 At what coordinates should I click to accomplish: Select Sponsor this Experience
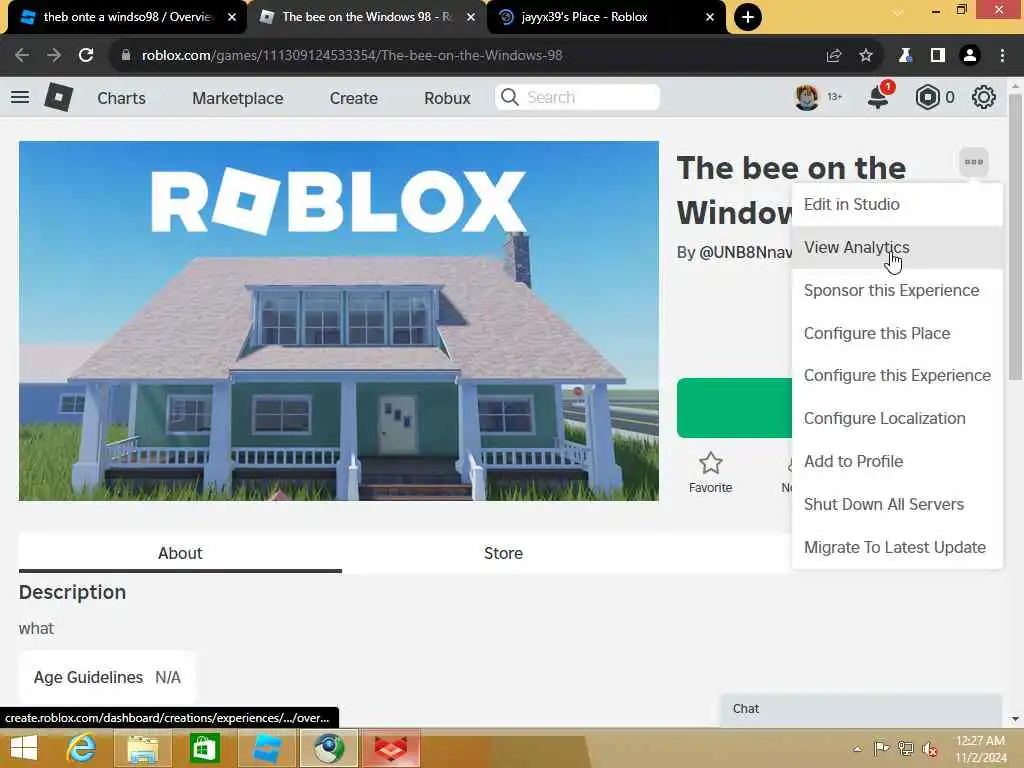coord(897,291)
